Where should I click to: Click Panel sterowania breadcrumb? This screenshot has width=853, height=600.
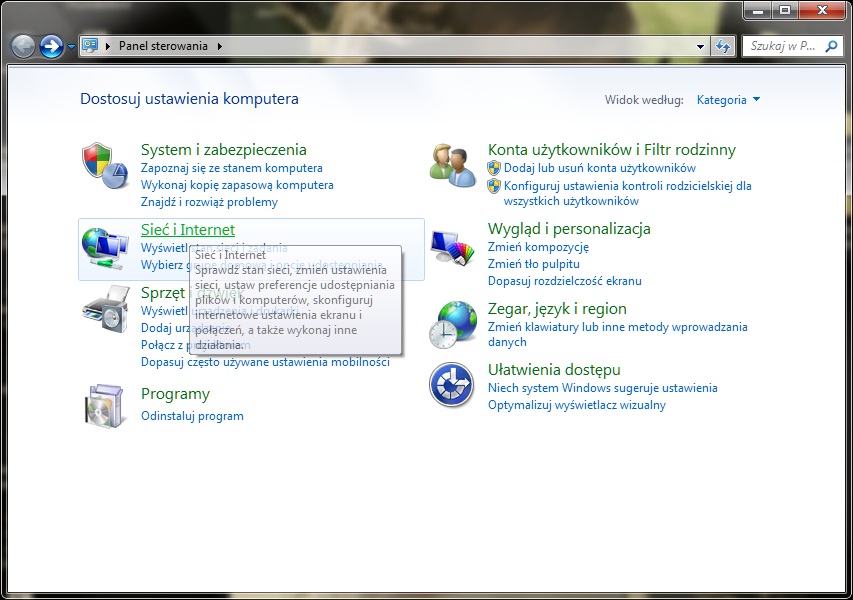pyautogui.click(x=163, y=46)
